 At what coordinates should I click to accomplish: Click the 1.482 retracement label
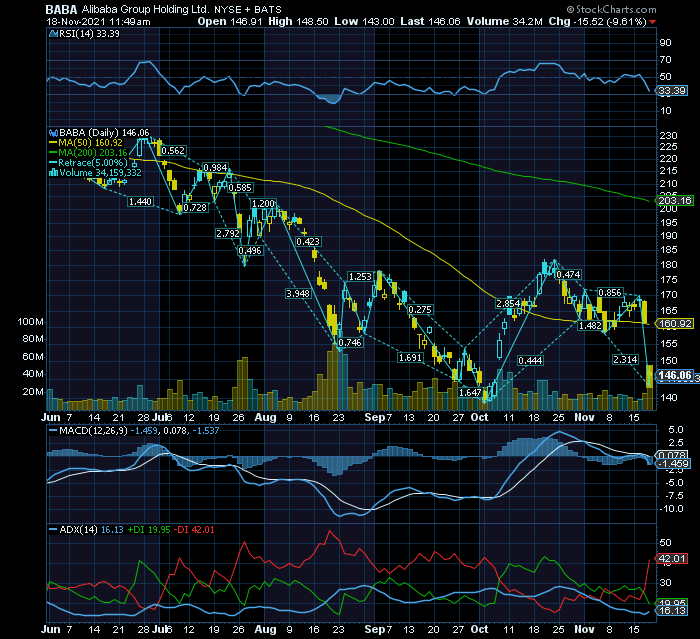tap(590, 326)
